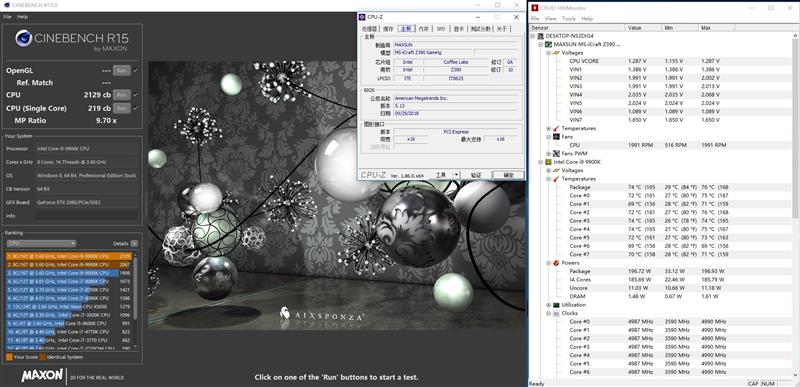
Task: Click the CPU-Z title bar icon
Action: pos(363,17)
